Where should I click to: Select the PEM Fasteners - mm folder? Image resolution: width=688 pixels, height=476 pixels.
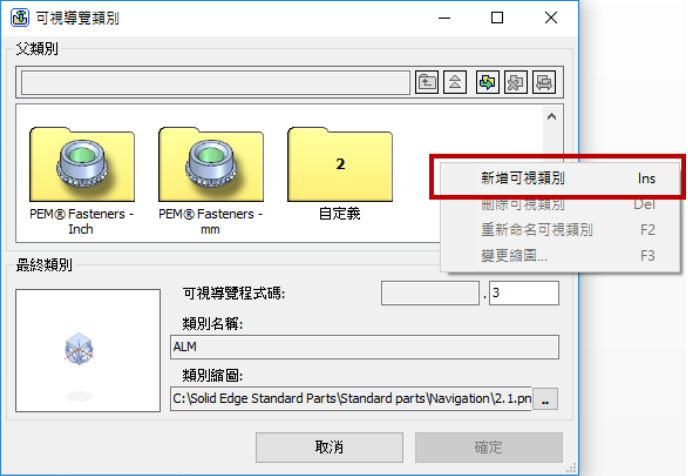(x=211, y=180)
